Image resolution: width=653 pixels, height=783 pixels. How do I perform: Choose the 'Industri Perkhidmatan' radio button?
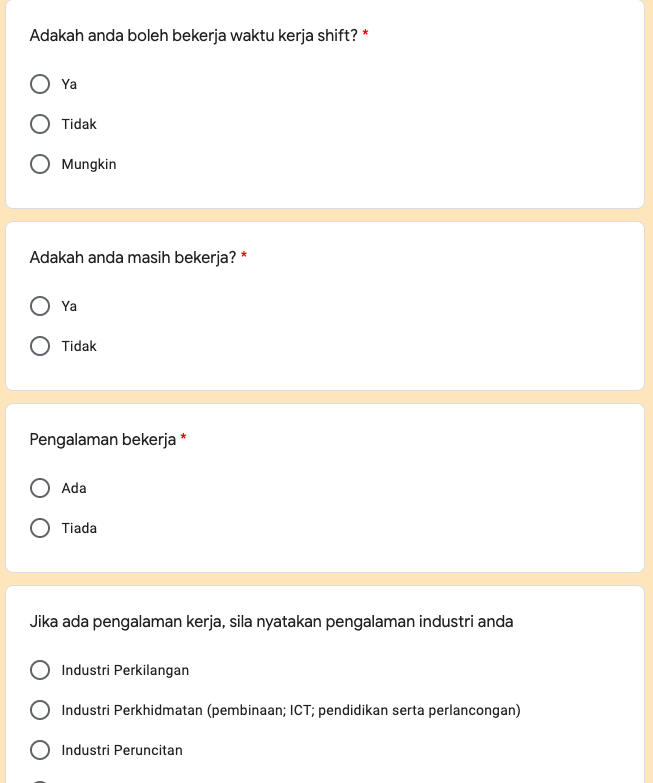pos(40,710)
